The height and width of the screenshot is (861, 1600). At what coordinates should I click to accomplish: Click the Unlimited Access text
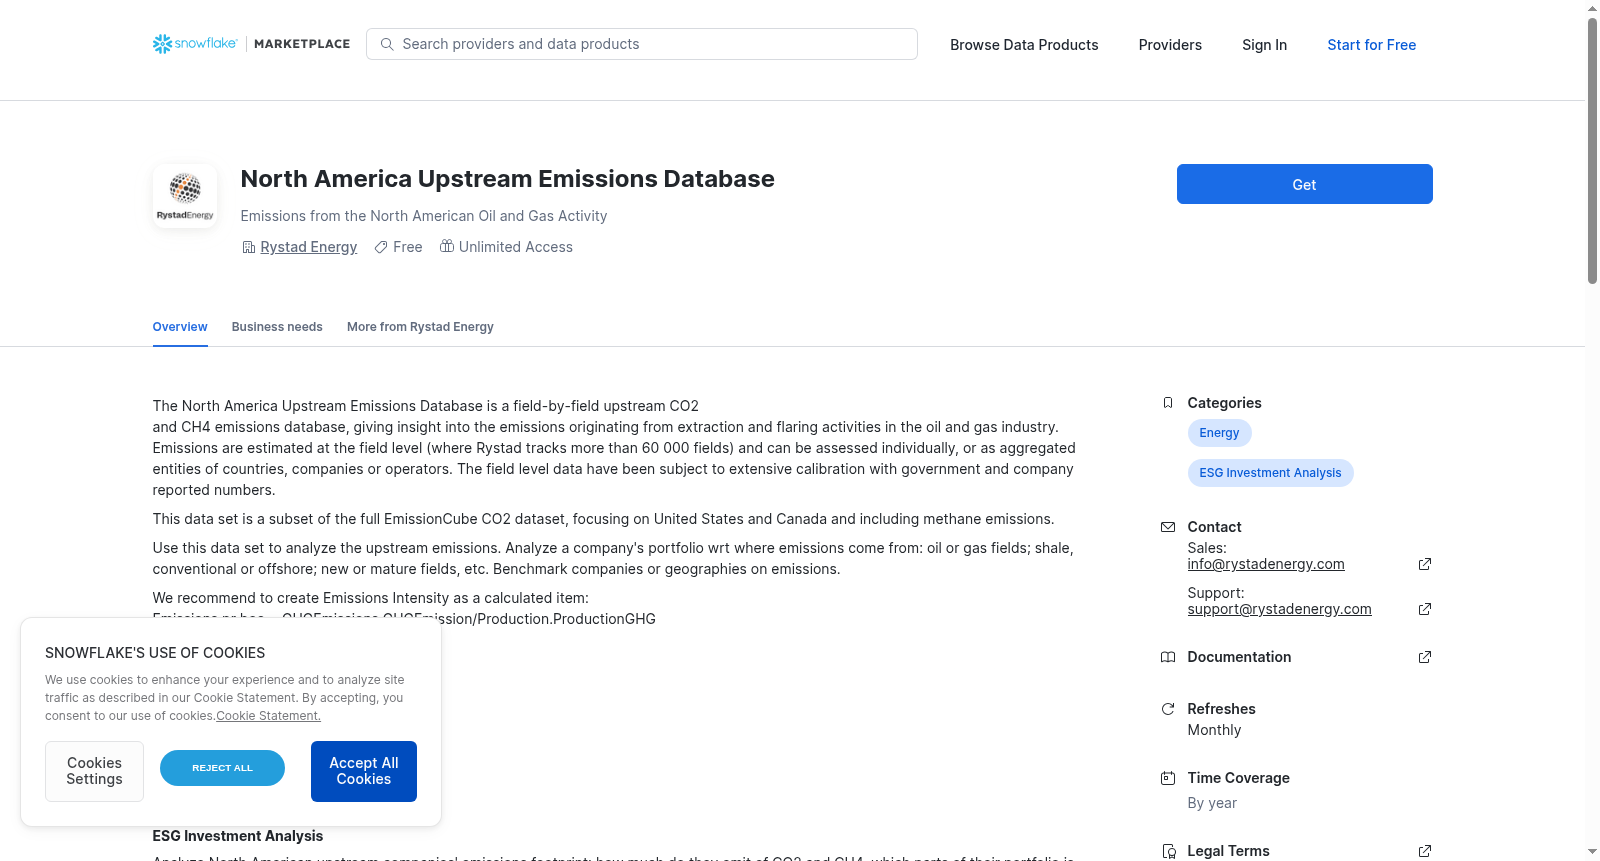[516, 247]
